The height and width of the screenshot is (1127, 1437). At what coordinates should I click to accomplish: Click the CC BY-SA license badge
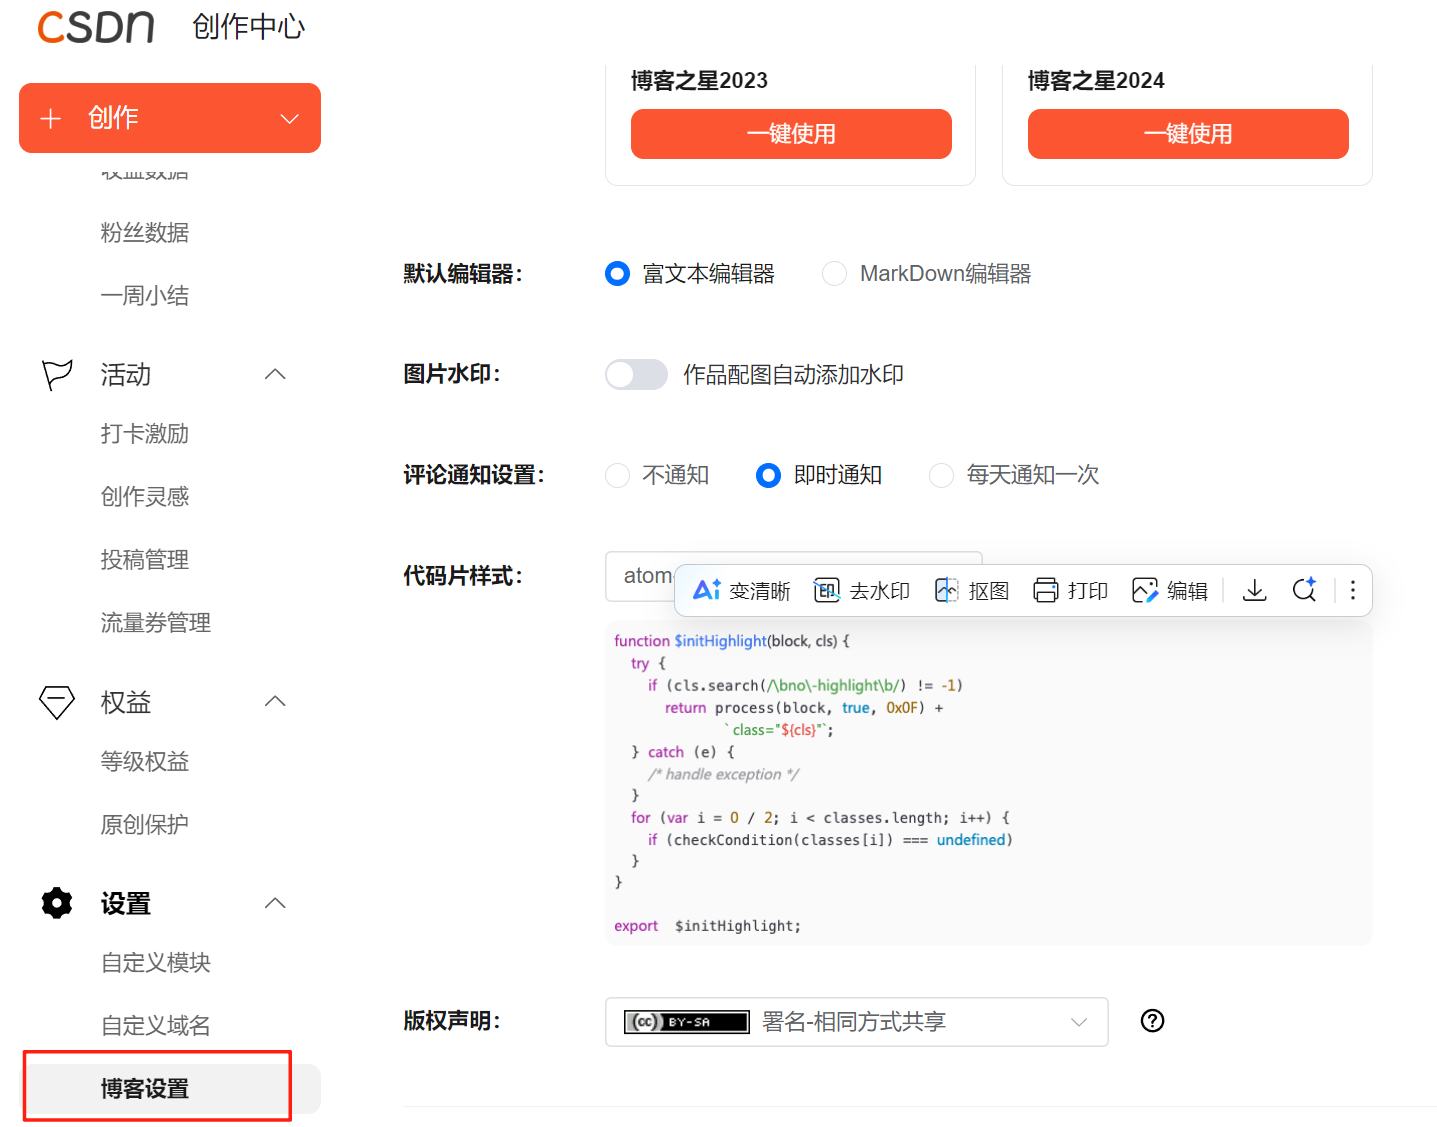click(686, 1022)
